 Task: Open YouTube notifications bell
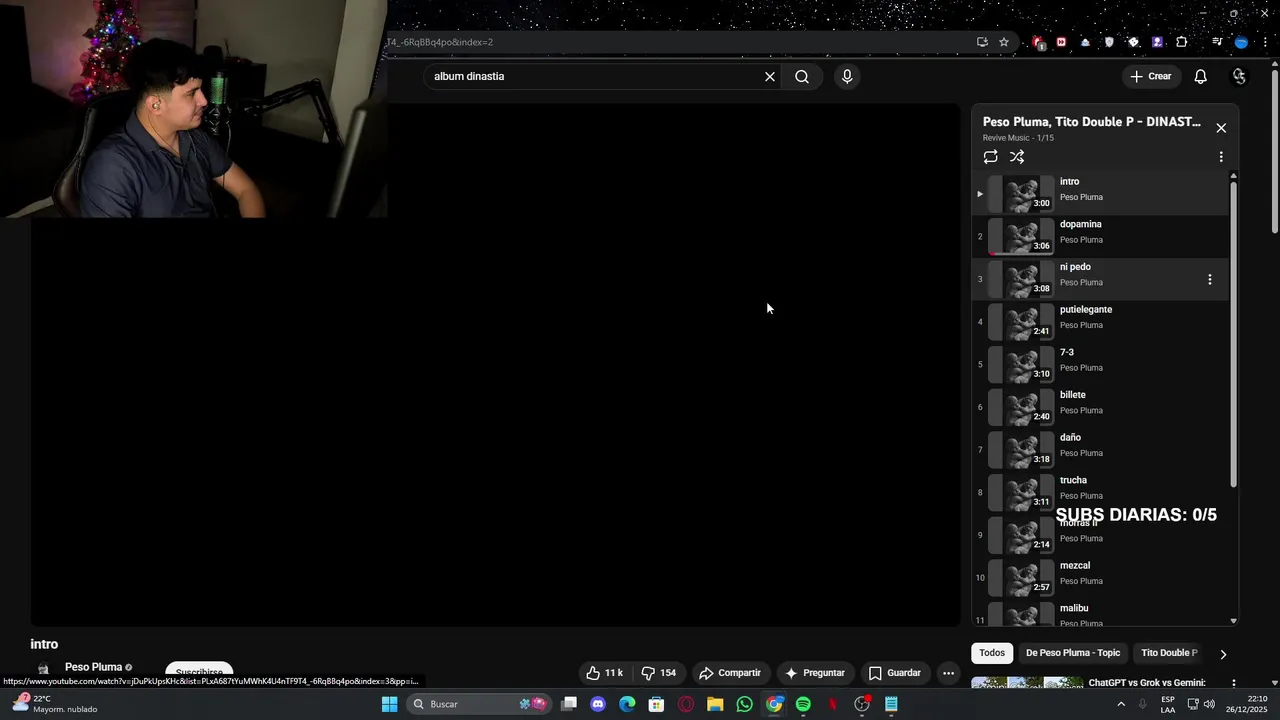click(x=1201, y=77)
